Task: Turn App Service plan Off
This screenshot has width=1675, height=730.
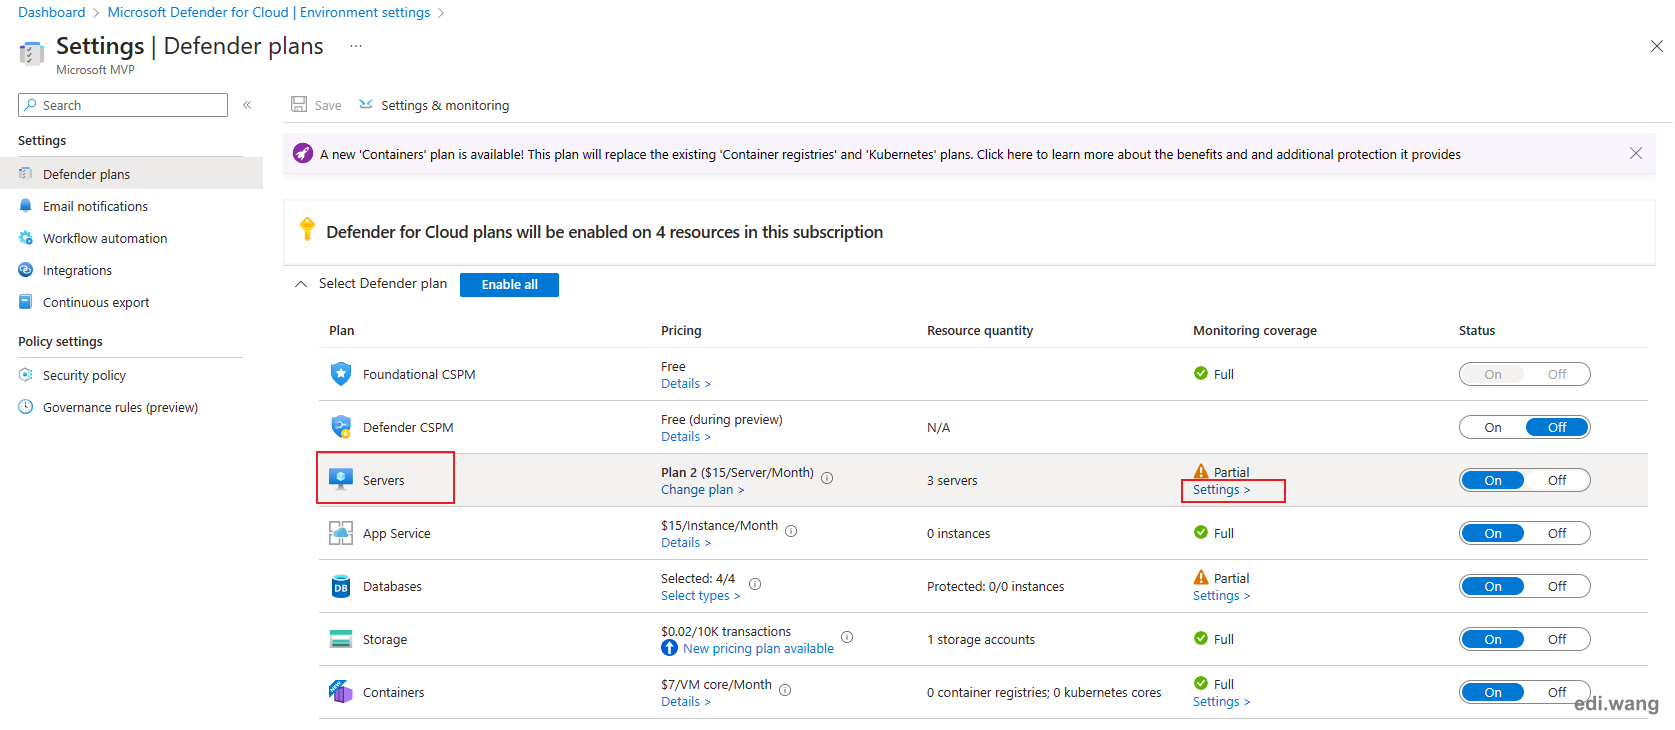Action: (x=1557, y=533)
